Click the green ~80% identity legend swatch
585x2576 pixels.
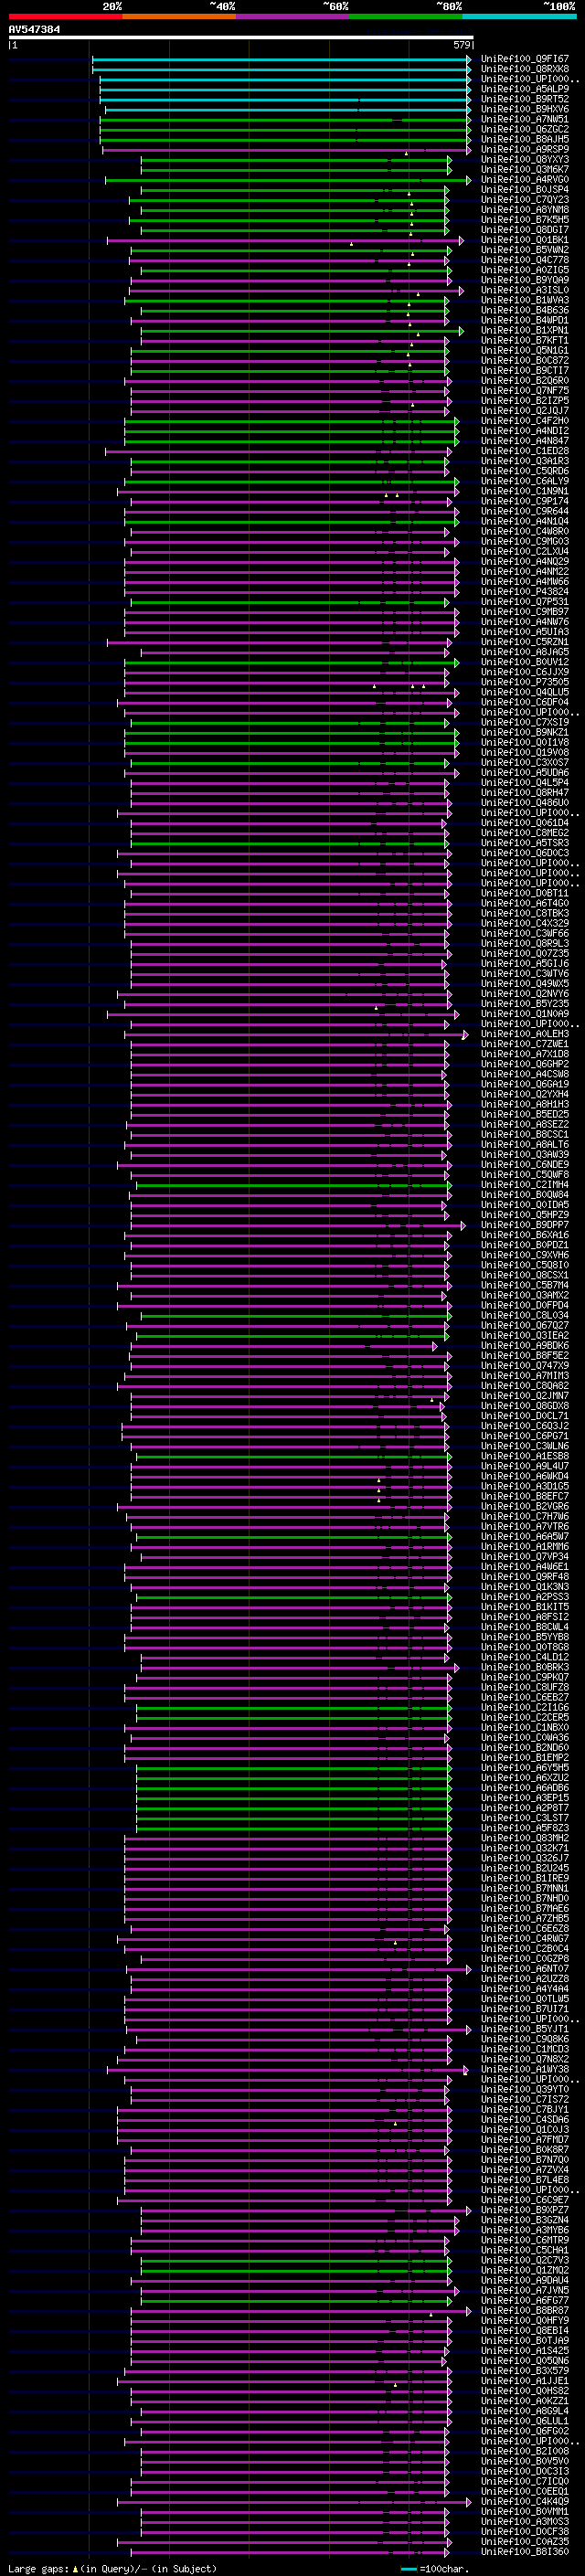pyautogui.click(x=406, y=16)
